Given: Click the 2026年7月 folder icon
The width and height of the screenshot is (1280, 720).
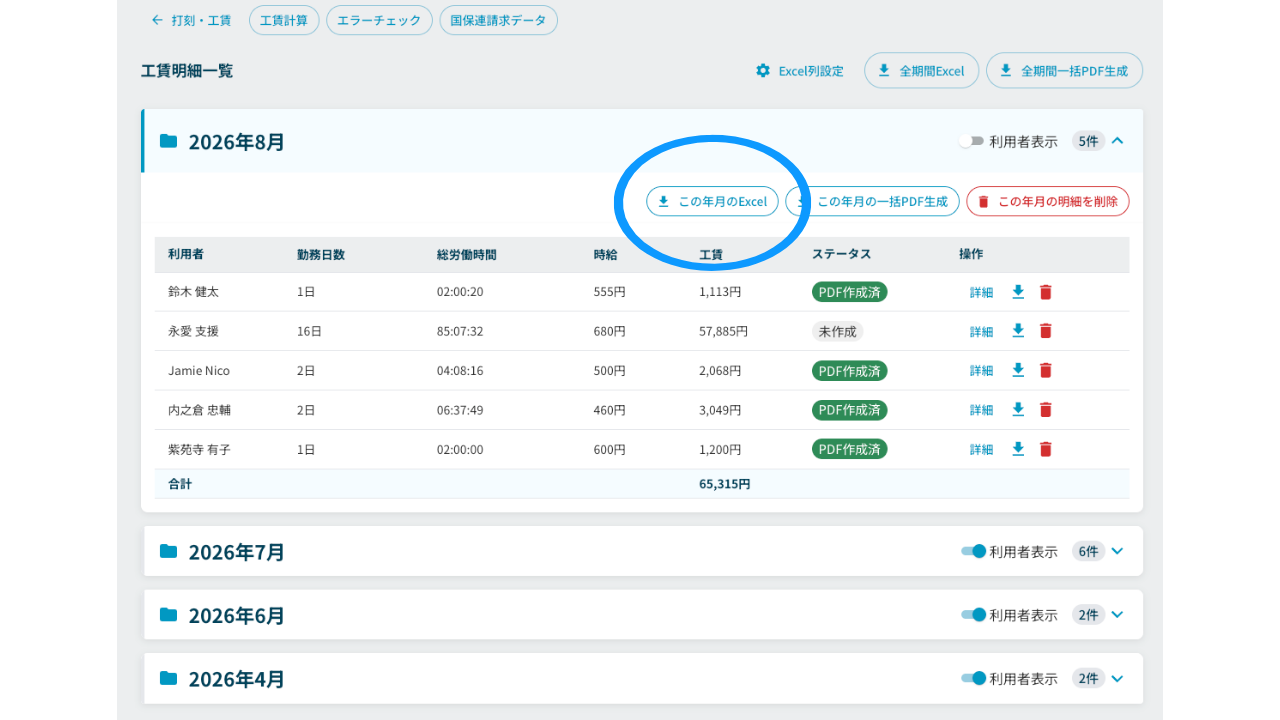Looking at the screenshot, I should [x=169, y=551].
